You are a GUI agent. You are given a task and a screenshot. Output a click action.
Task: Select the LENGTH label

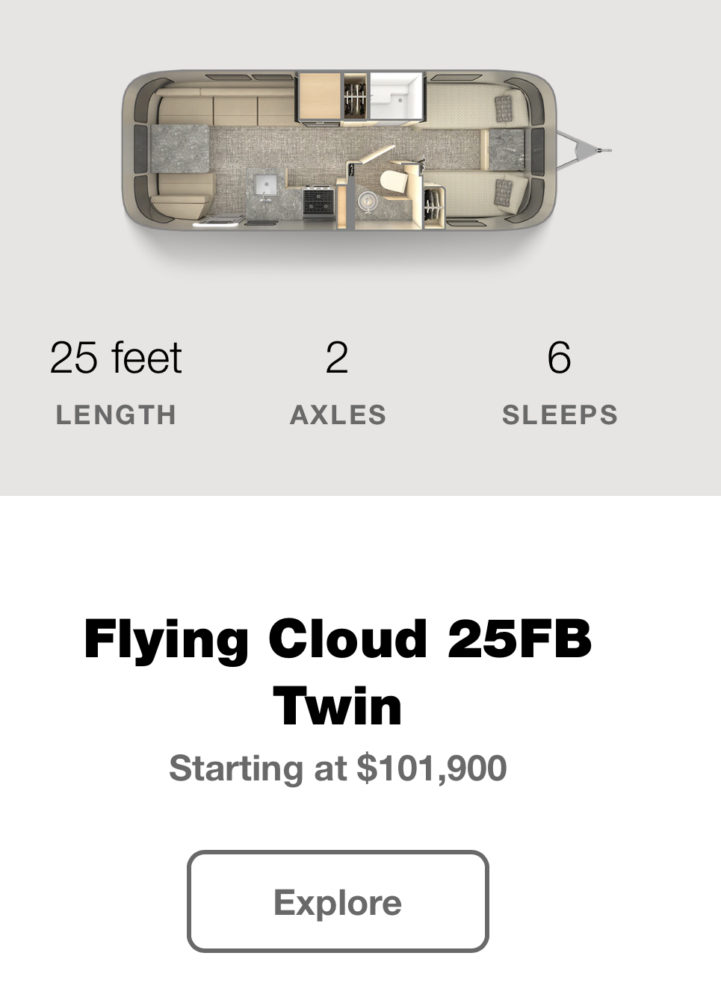[116, 415]
